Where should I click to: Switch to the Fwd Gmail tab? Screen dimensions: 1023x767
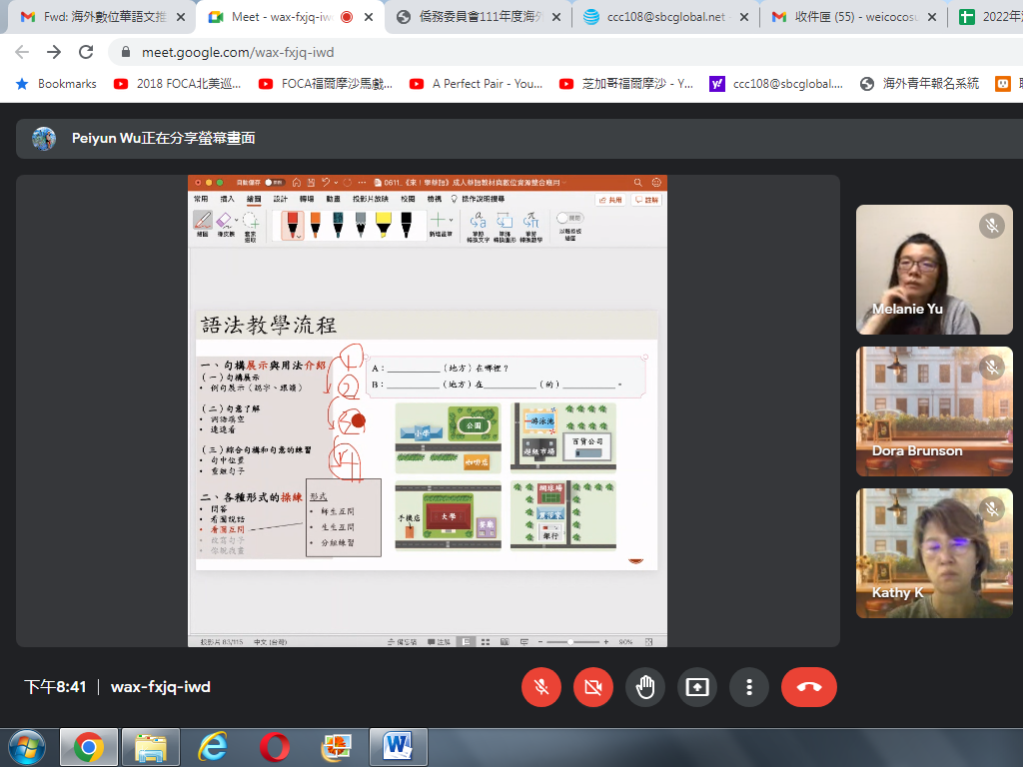(x=95, y=17)
